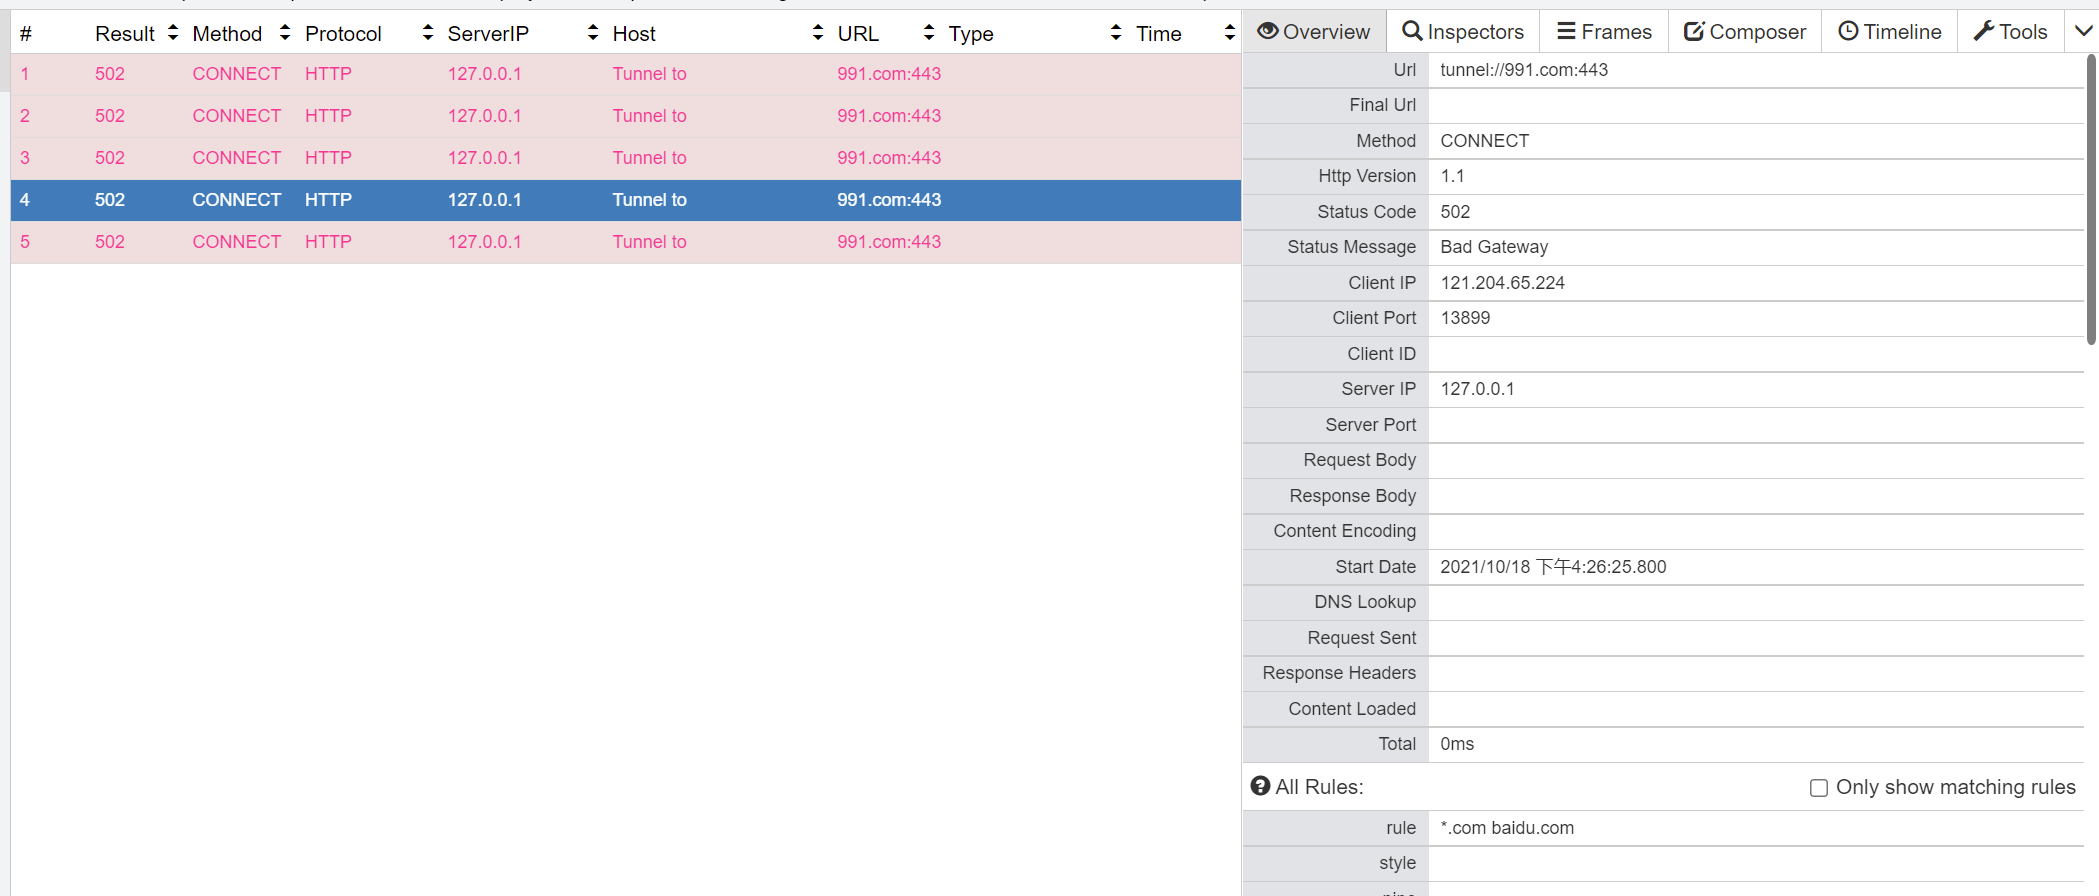The width and height of the screenshot is (2099, 896).
Task: Click the Server IP value in overview
Action: pyautogui.click(x=1477, y=389)
